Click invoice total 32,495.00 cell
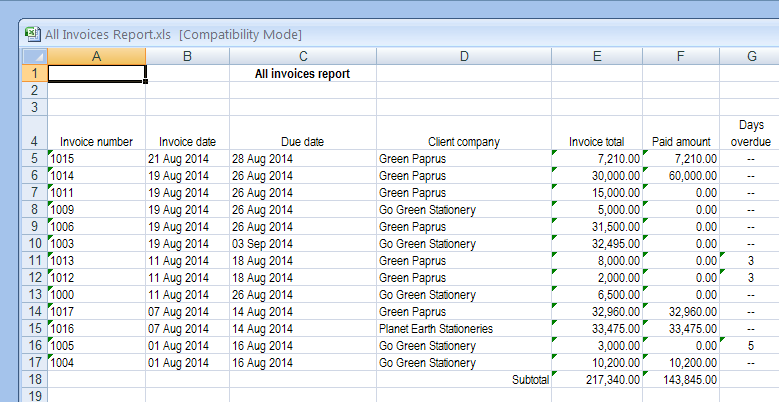 pyautogui.click(x=597, y=243)
